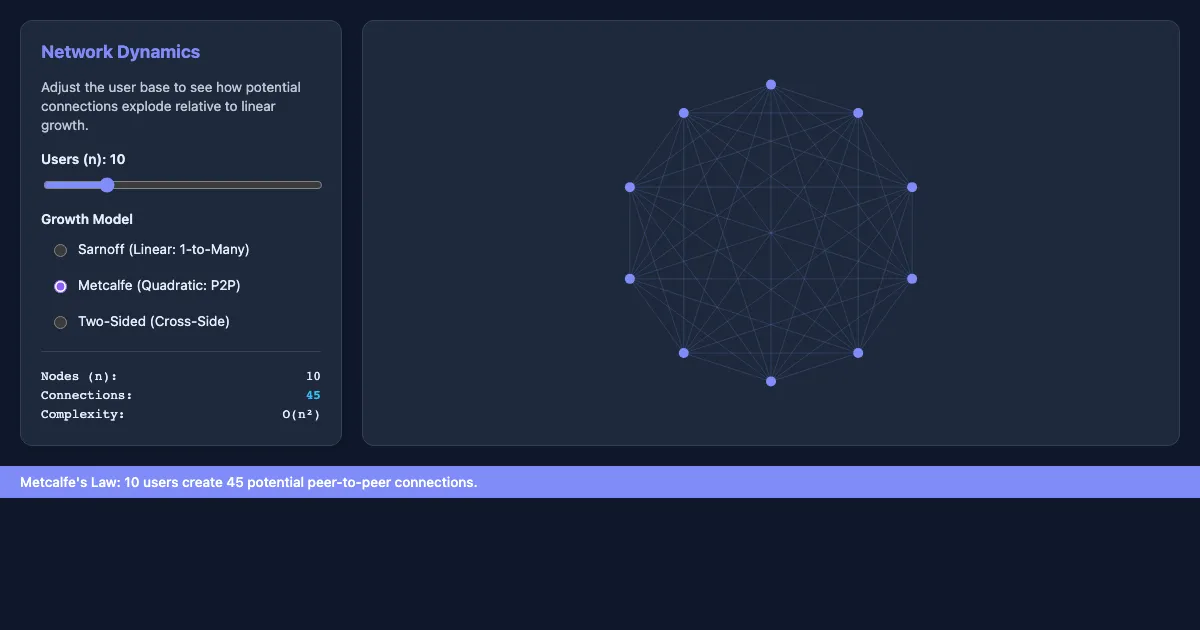Choose the Two-Sided cross-side model
Image resolution: width=1200 pixels, height=630 pixels.
pos(60,322)
